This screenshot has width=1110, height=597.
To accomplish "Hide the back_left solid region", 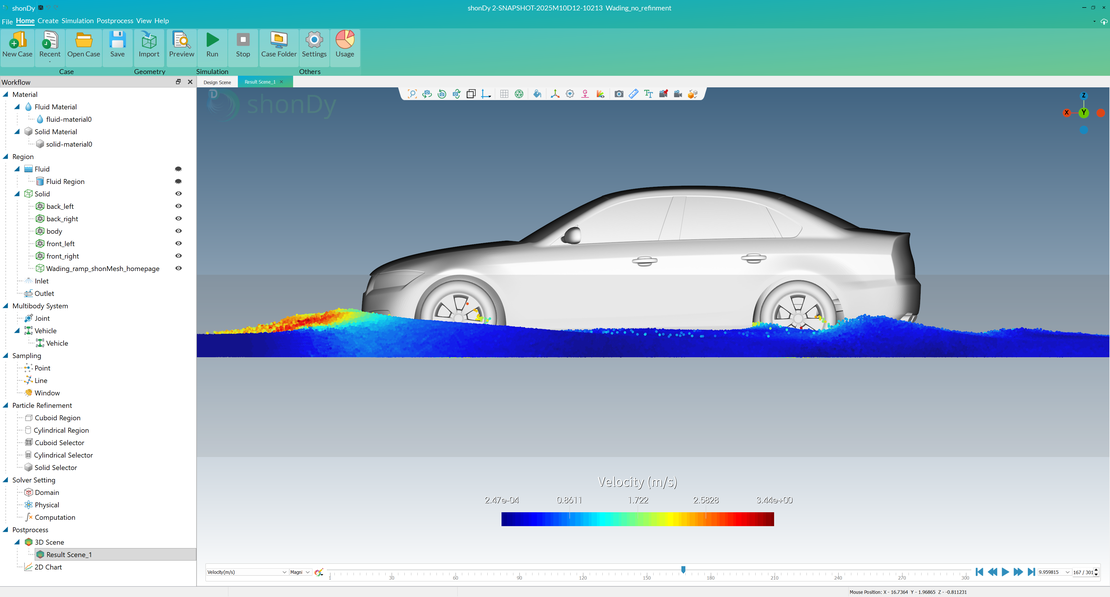I will click(178, 207).
